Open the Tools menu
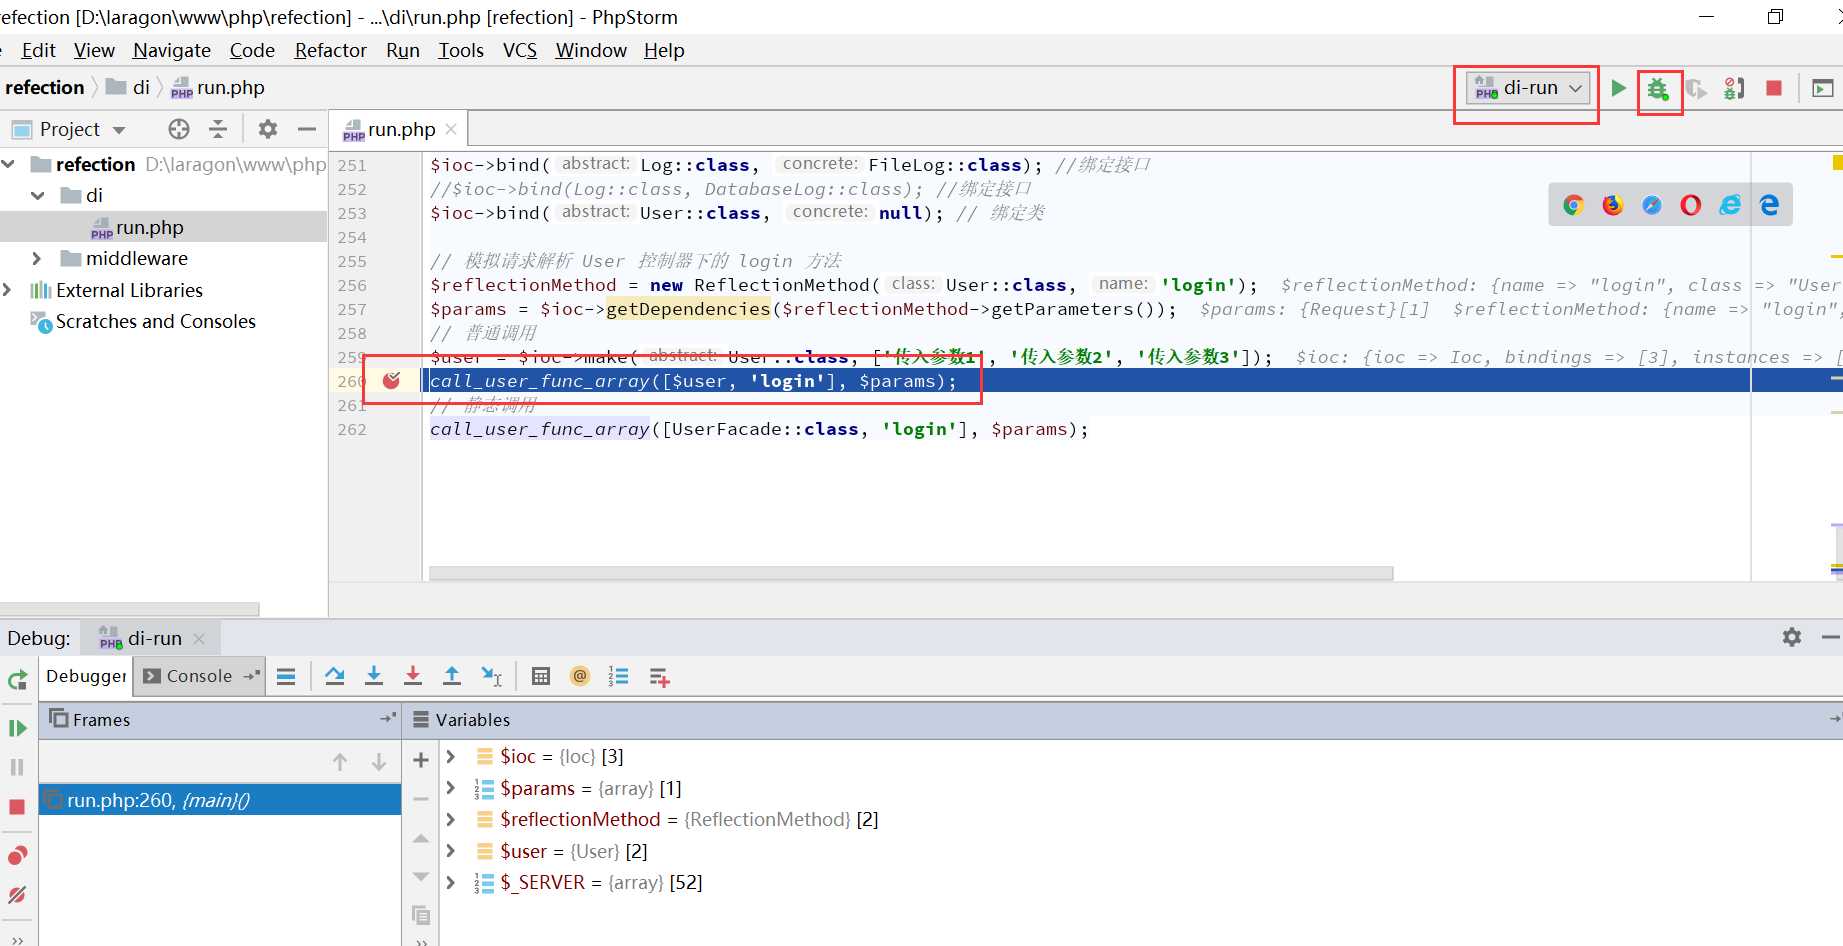The width and height of the screenshot is (1843, 946). click(461, 50)
